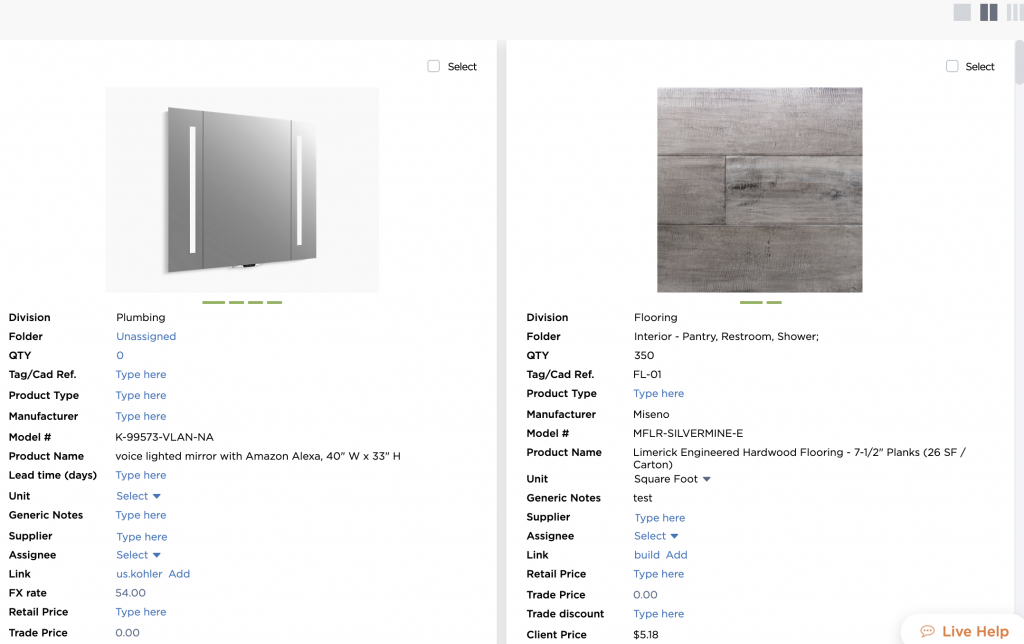The image size is (1024, 644).
Task: Check Select on the Miseno flooring product
Action: tap(951, 66)
